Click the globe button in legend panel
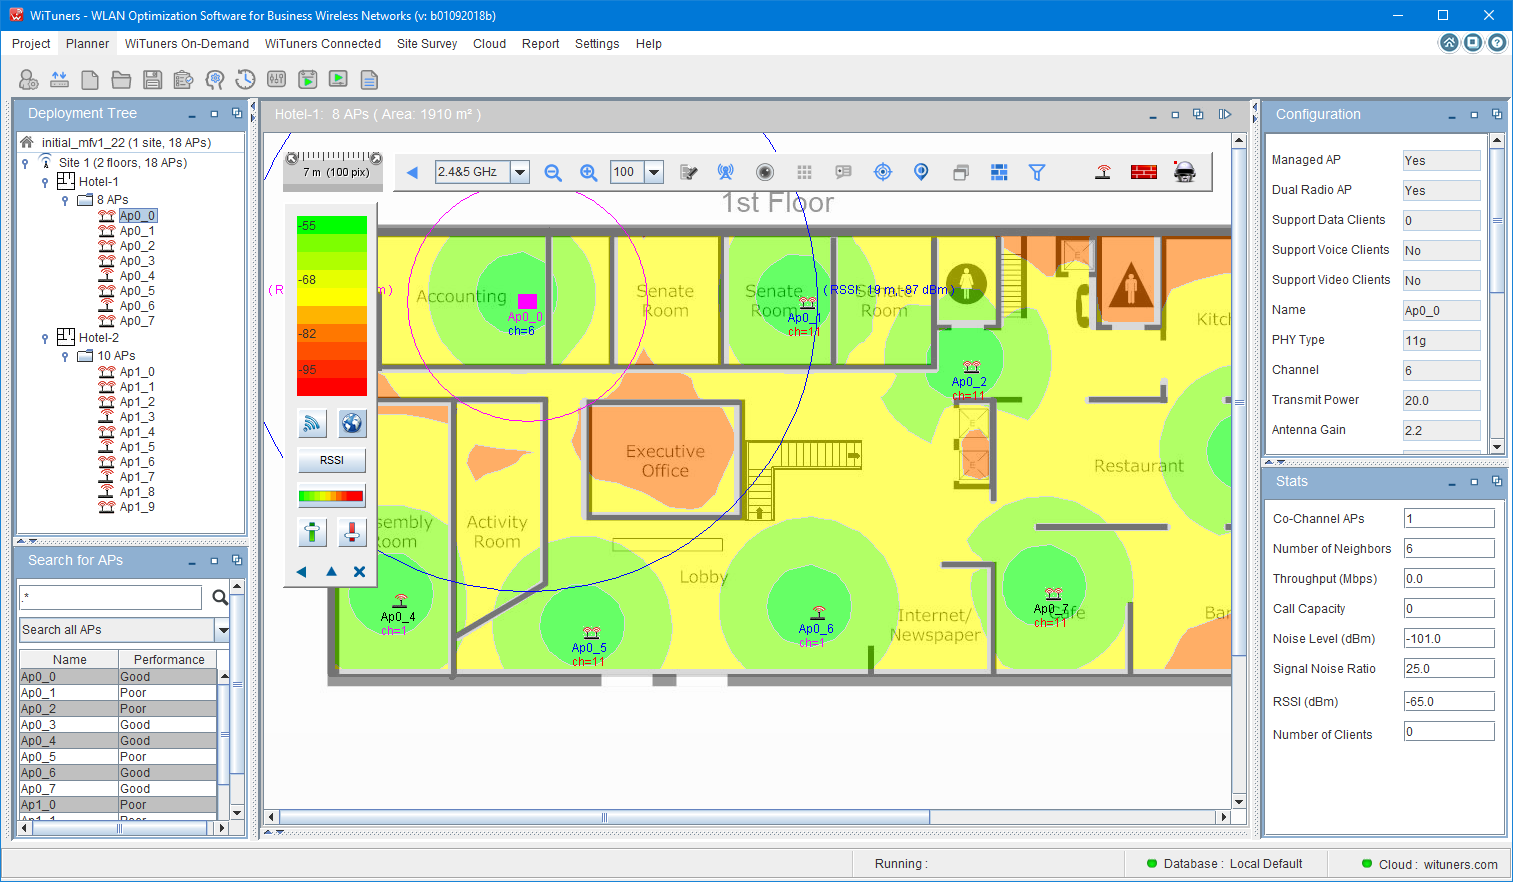The height and width of the screenshot is (882, 1513). 352,423
